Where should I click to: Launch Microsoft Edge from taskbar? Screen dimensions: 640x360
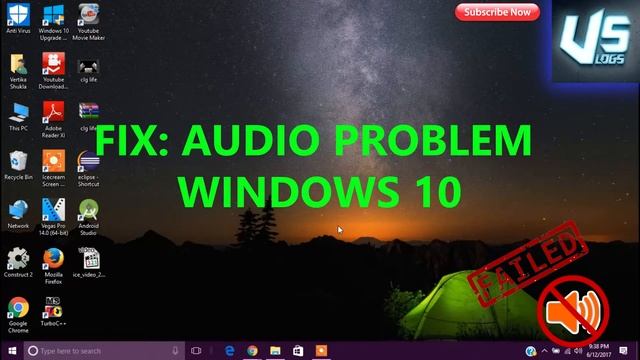coord(230,351)
